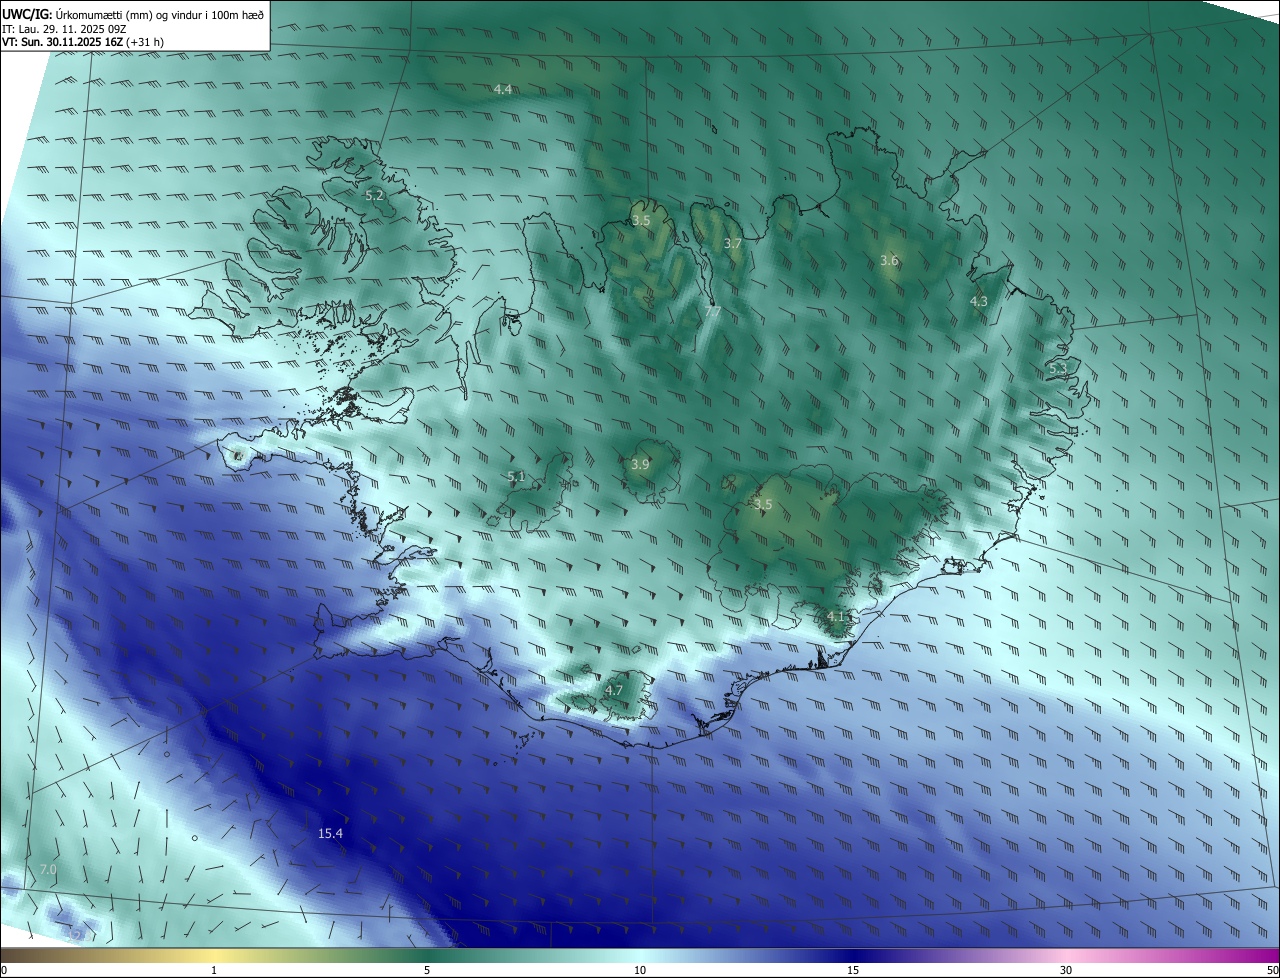Click the title text 'Úrkomumætti (mm) og vindur í 100m hæð'

click(x=160, y=14)
